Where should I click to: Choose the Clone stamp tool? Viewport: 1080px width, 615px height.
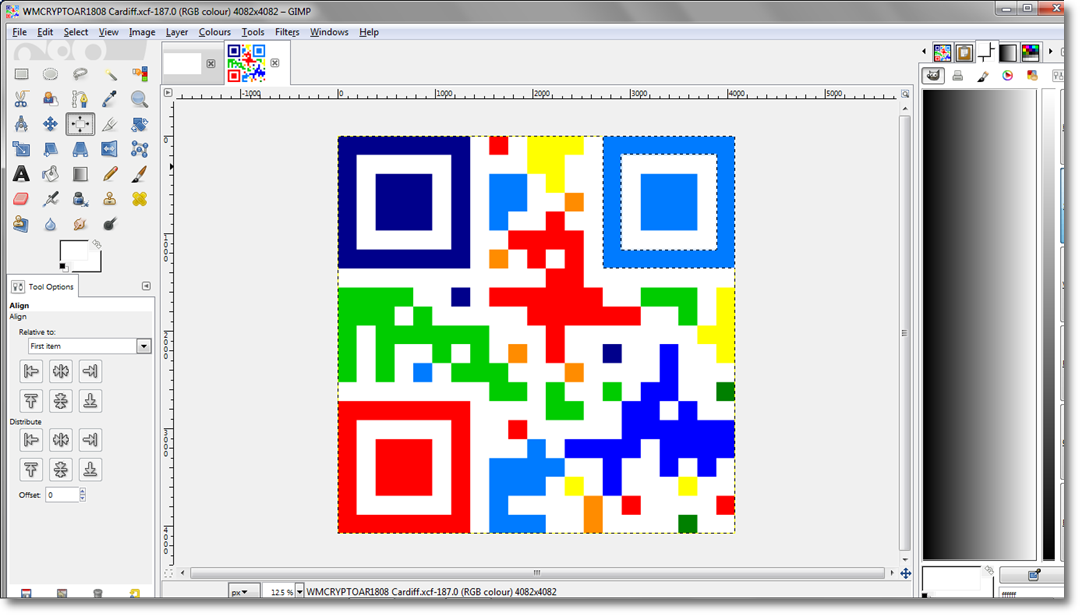[x=110, y=199]
